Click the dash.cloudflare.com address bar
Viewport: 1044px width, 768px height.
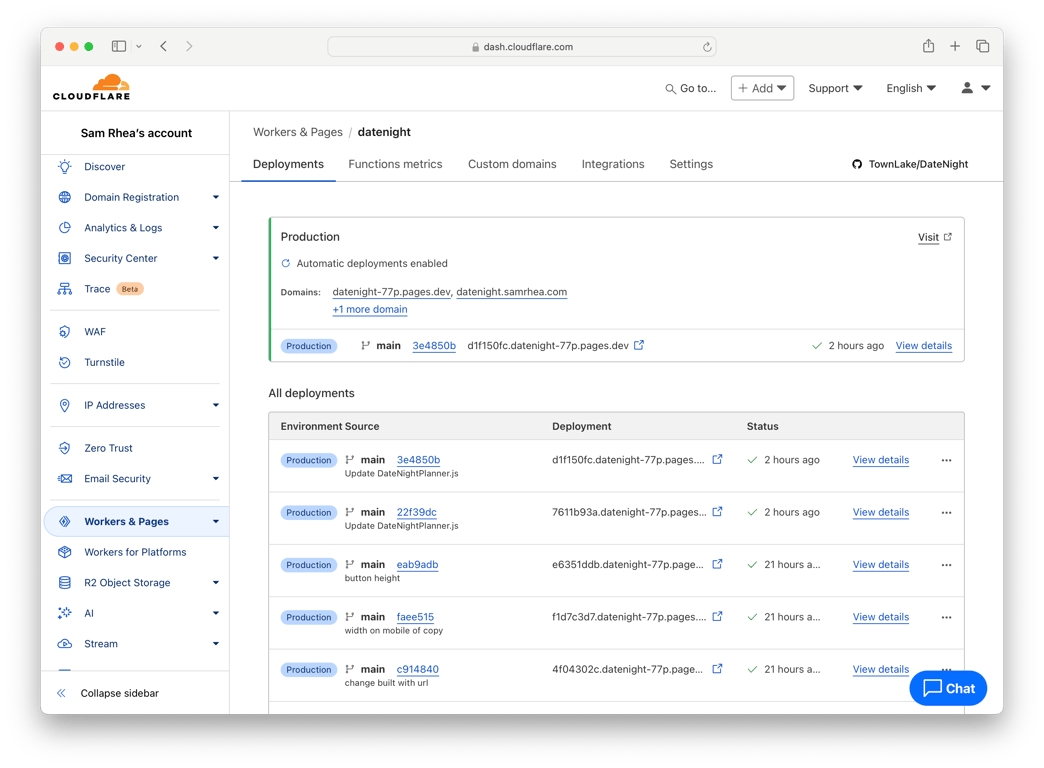coord(522,47)
